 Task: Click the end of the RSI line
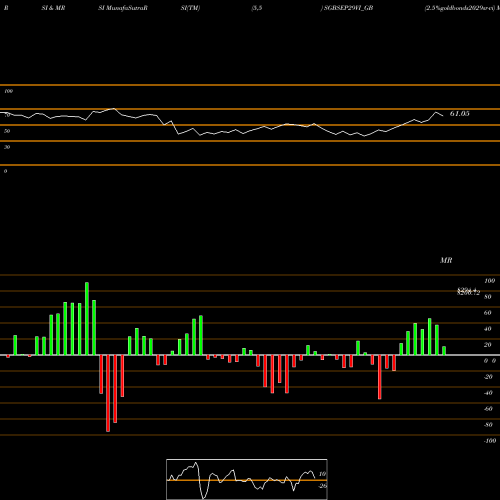[x=443, y=116]
